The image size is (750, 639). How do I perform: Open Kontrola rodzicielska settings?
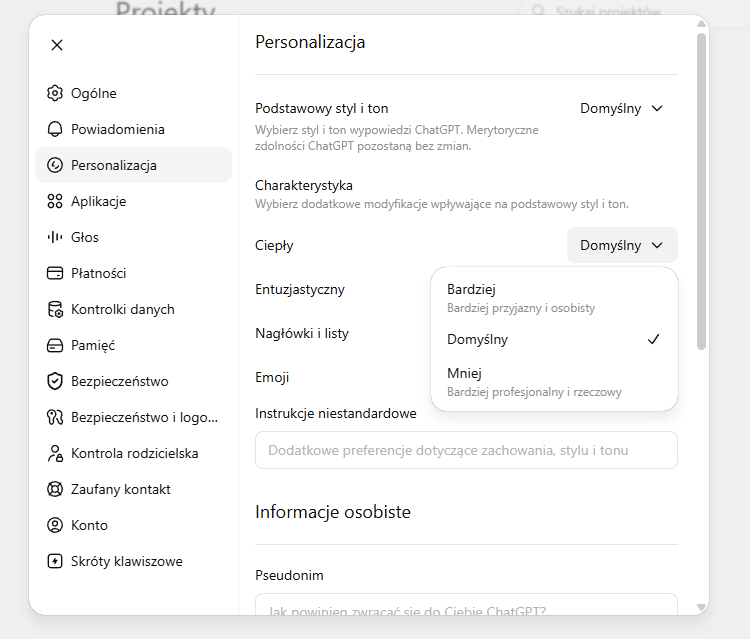(133, 453)
